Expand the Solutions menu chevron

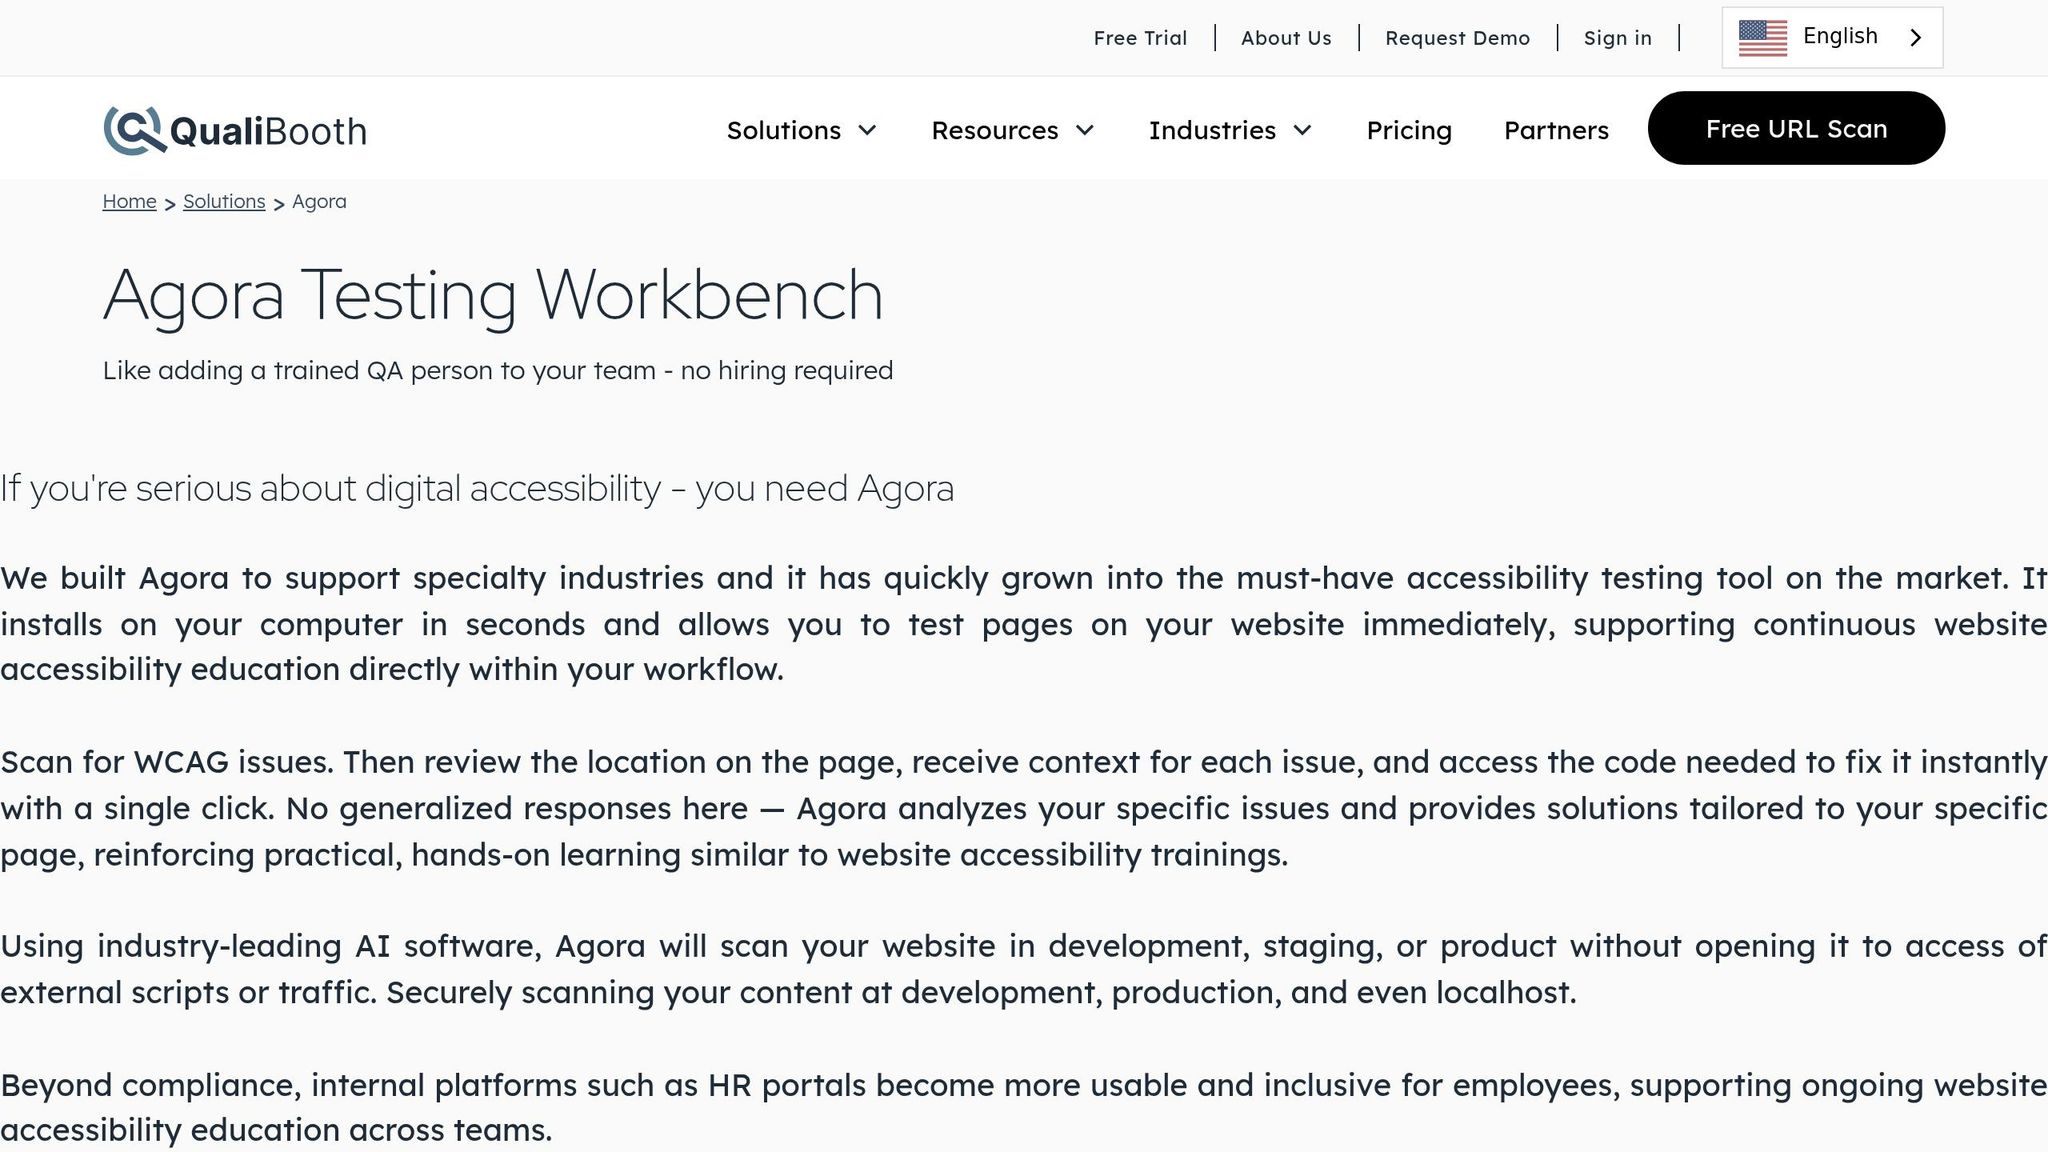pos(868,130)
